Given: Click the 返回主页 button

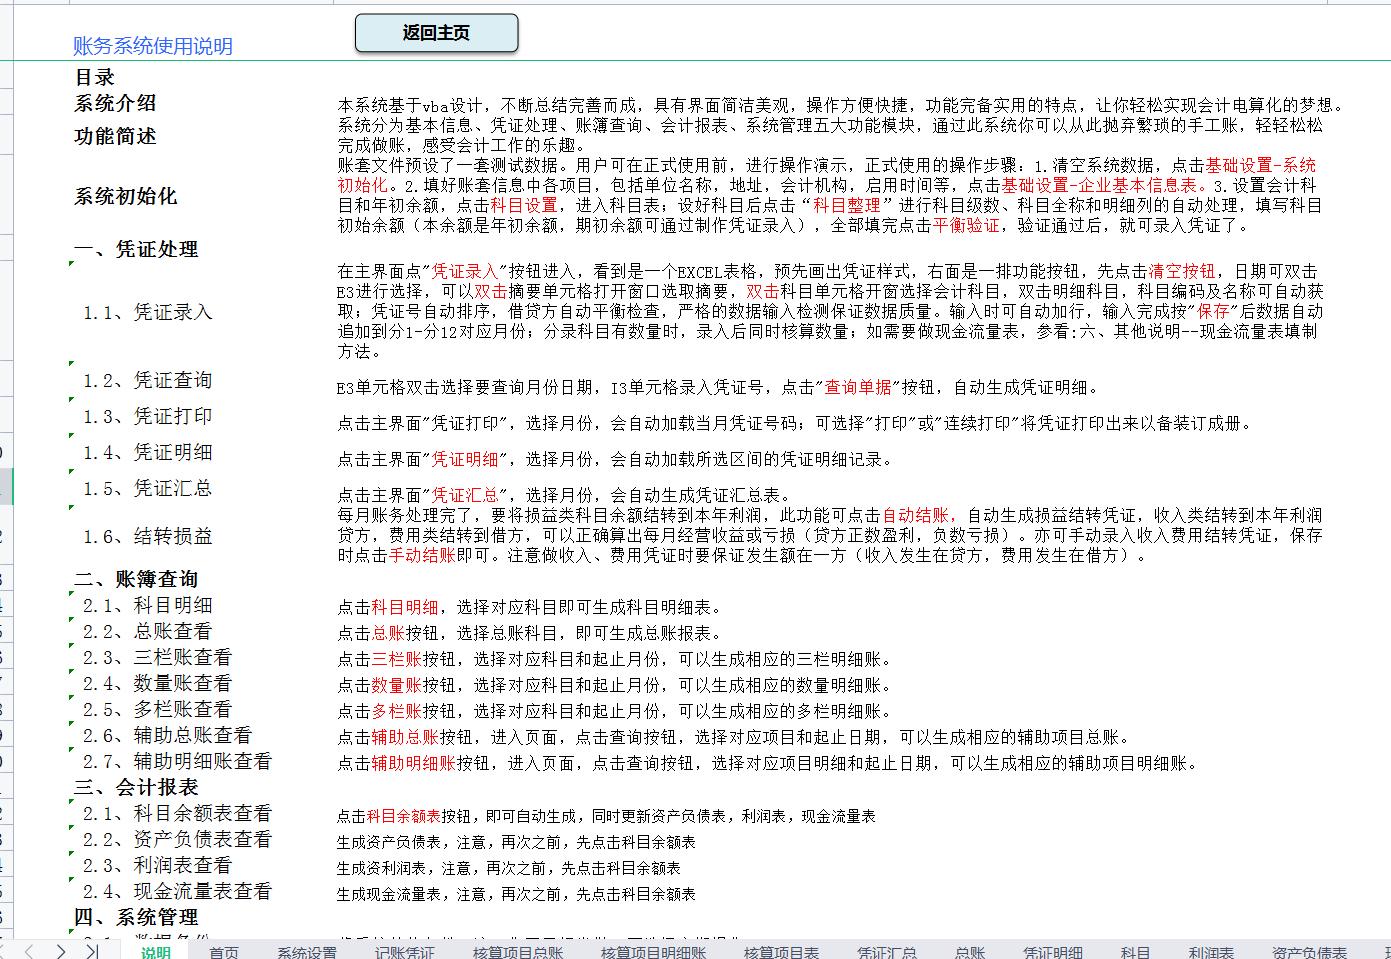Looking at the screenshot, I should tap(436, 32).
